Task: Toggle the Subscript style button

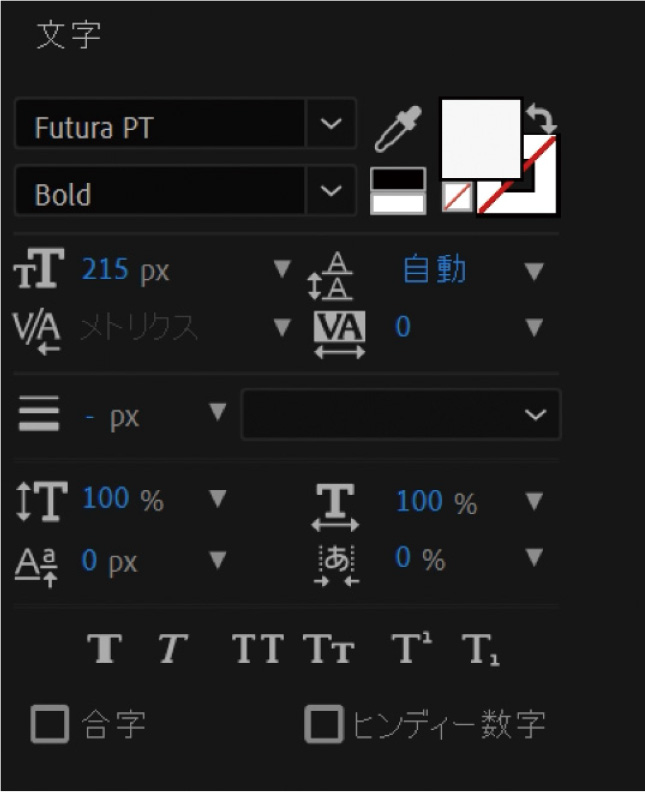Action: (x=481, y=649)
